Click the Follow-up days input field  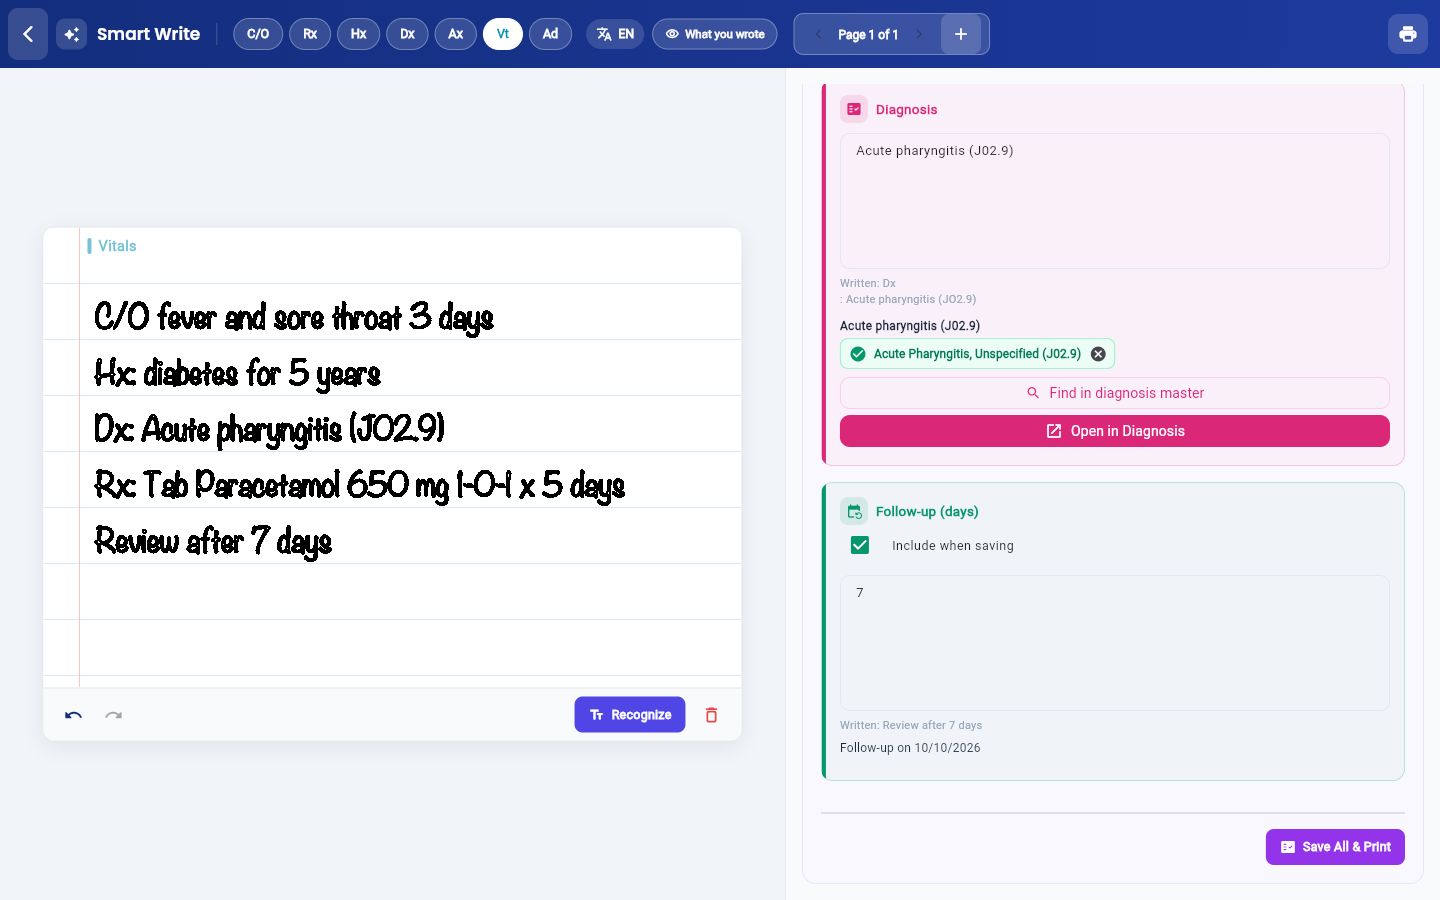click(x=1115, y=643)
